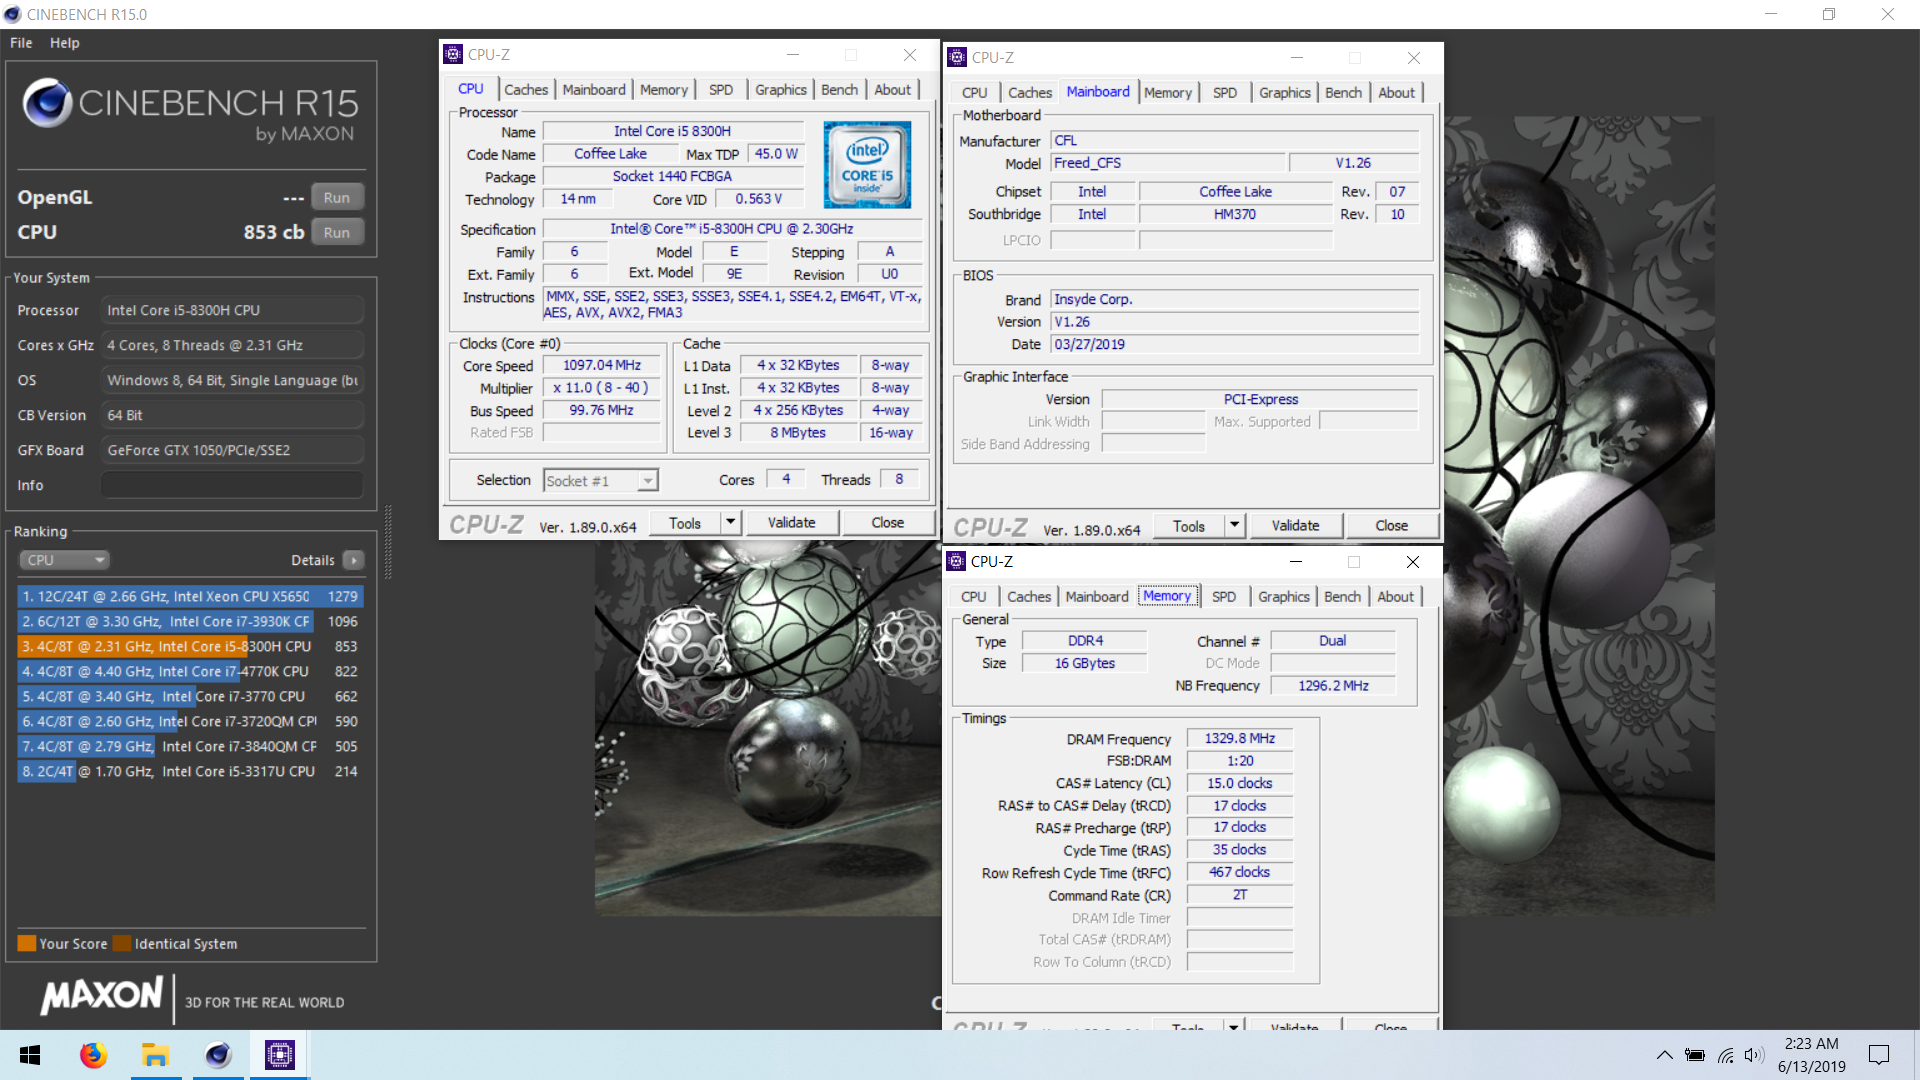Click the Intel Core i5 logo in CPU-Z
Image resolution: width=1920 pixels, height=1080 pixels.
click(x=867, y=165)
